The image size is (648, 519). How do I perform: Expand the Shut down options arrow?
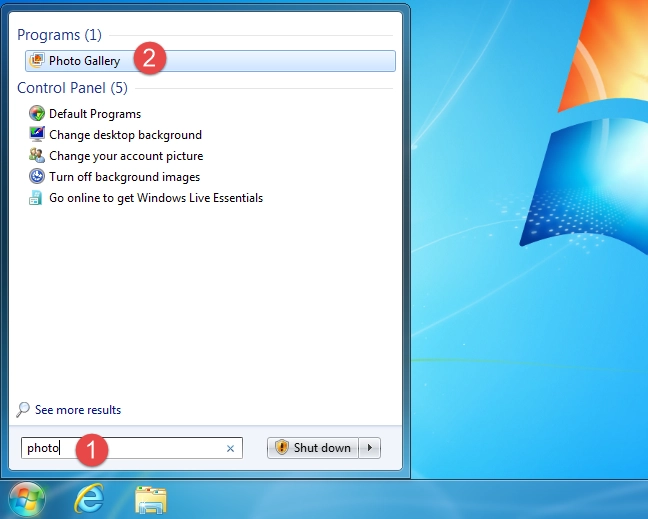coord(369,448)
